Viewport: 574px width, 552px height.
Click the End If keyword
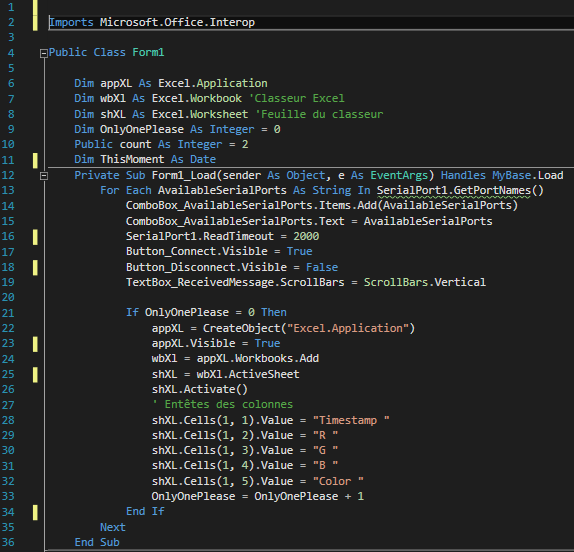tap(145, 511)
